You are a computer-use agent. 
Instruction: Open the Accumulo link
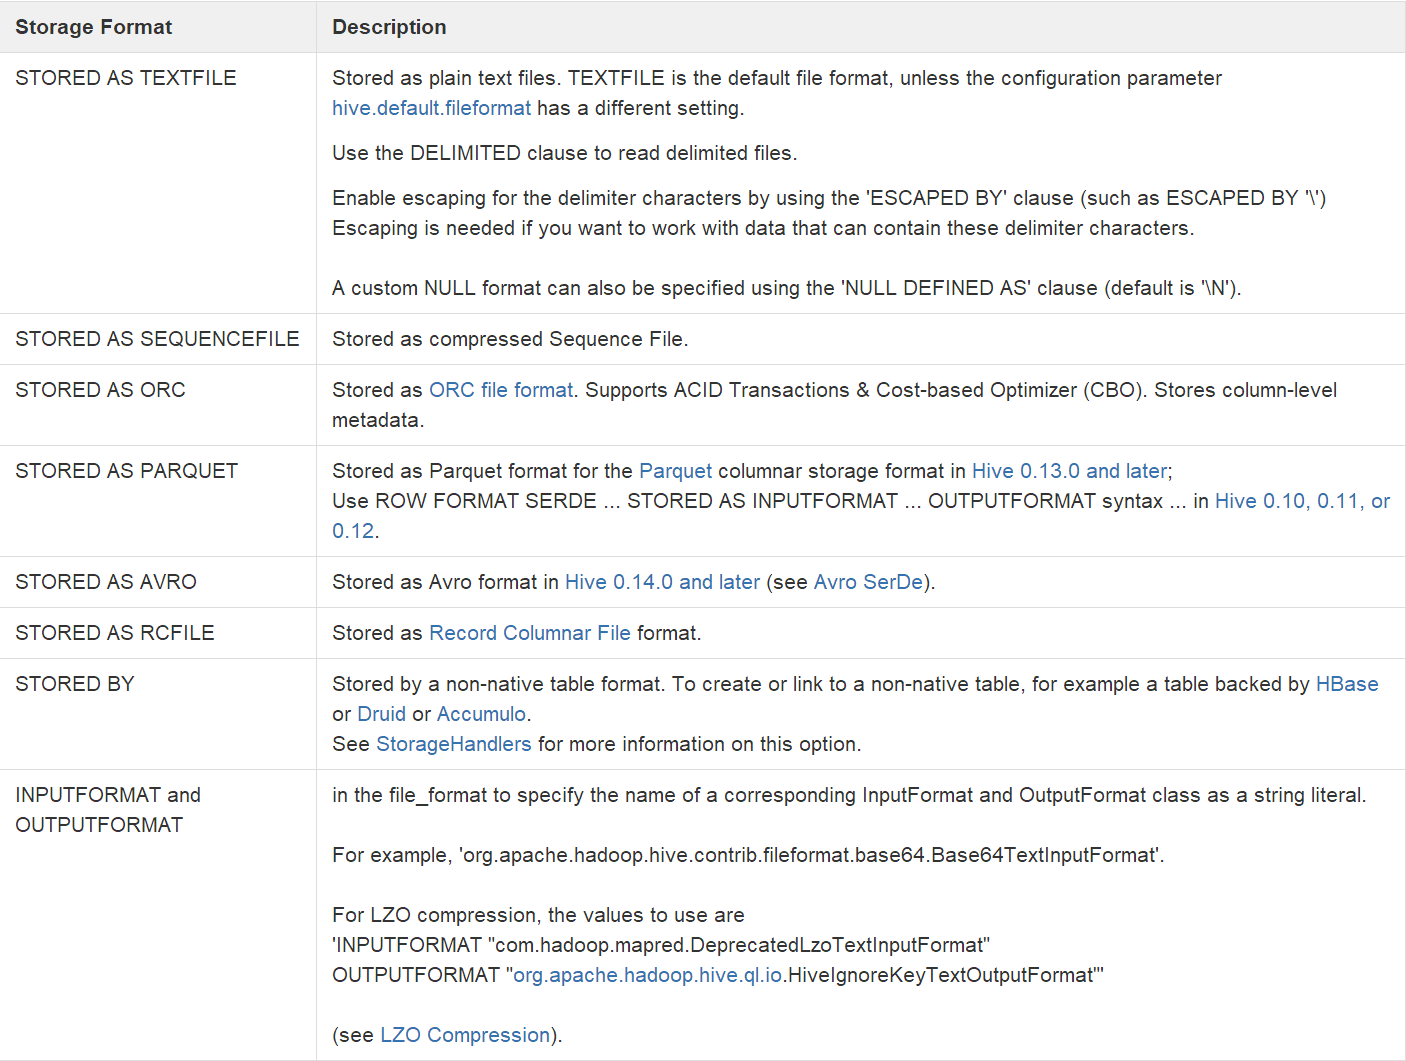pos(481,714)
